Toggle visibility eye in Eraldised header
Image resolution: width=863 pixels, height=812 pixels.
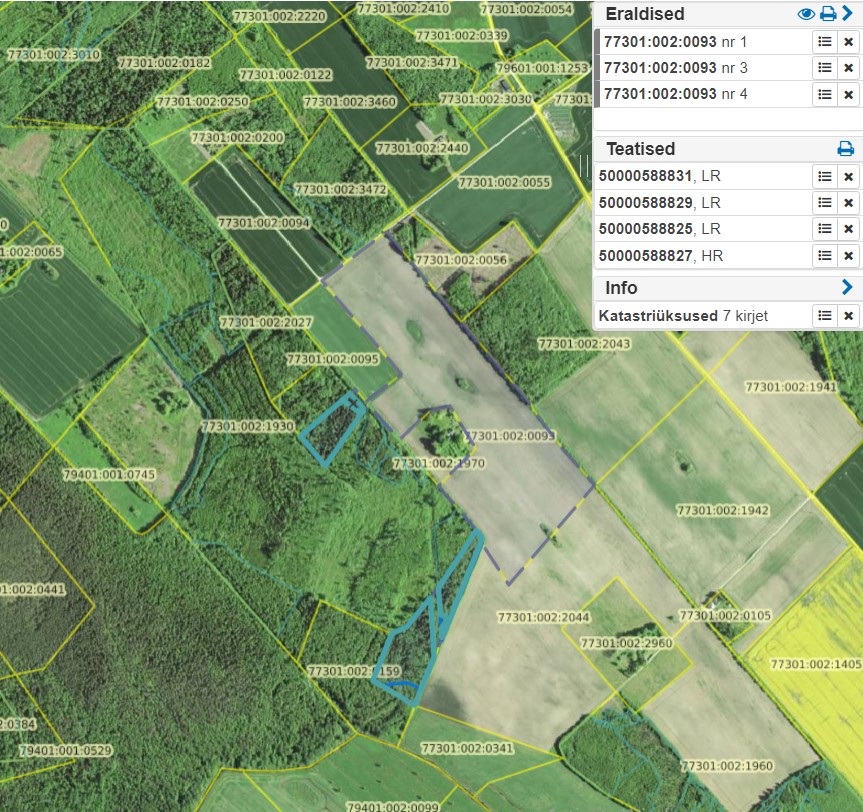[806, 14]
